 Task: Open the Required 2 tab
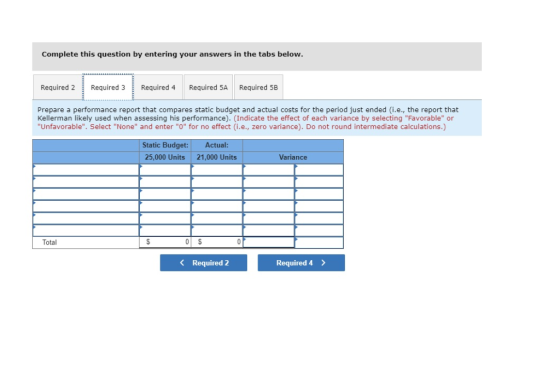click(x=58, y=87)
